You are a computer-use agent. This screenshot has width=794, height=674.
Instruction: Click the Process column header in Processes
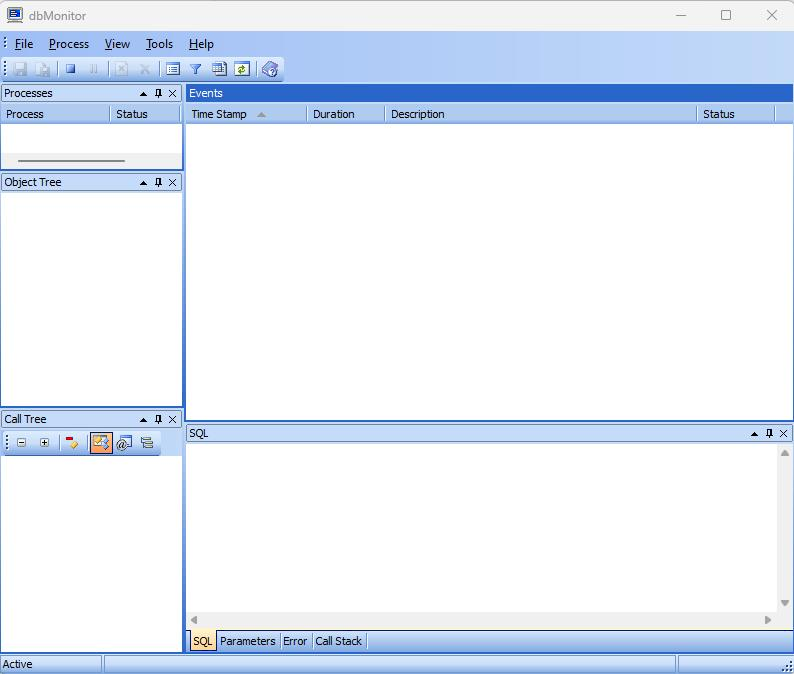55,114
